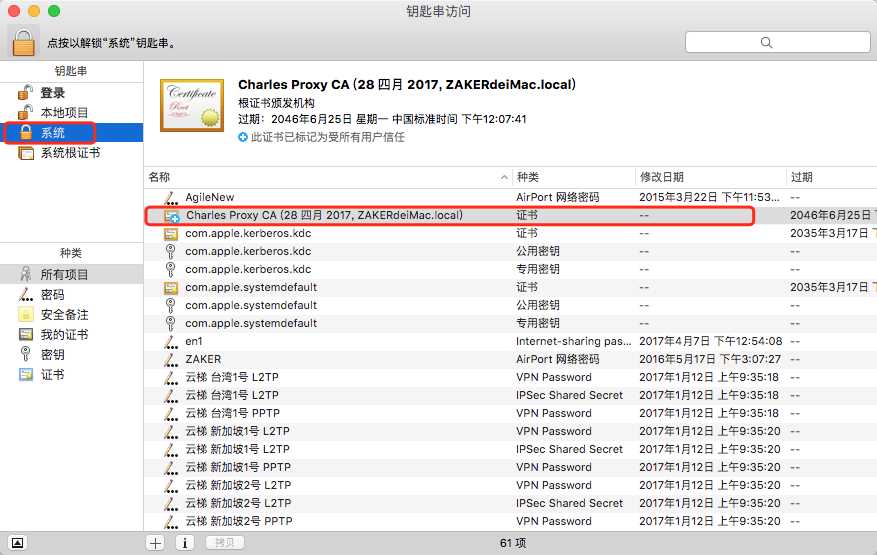Screen dimensions: 877x555
Task: Select the 系统 keychain
Action: [x=72, y=133]
